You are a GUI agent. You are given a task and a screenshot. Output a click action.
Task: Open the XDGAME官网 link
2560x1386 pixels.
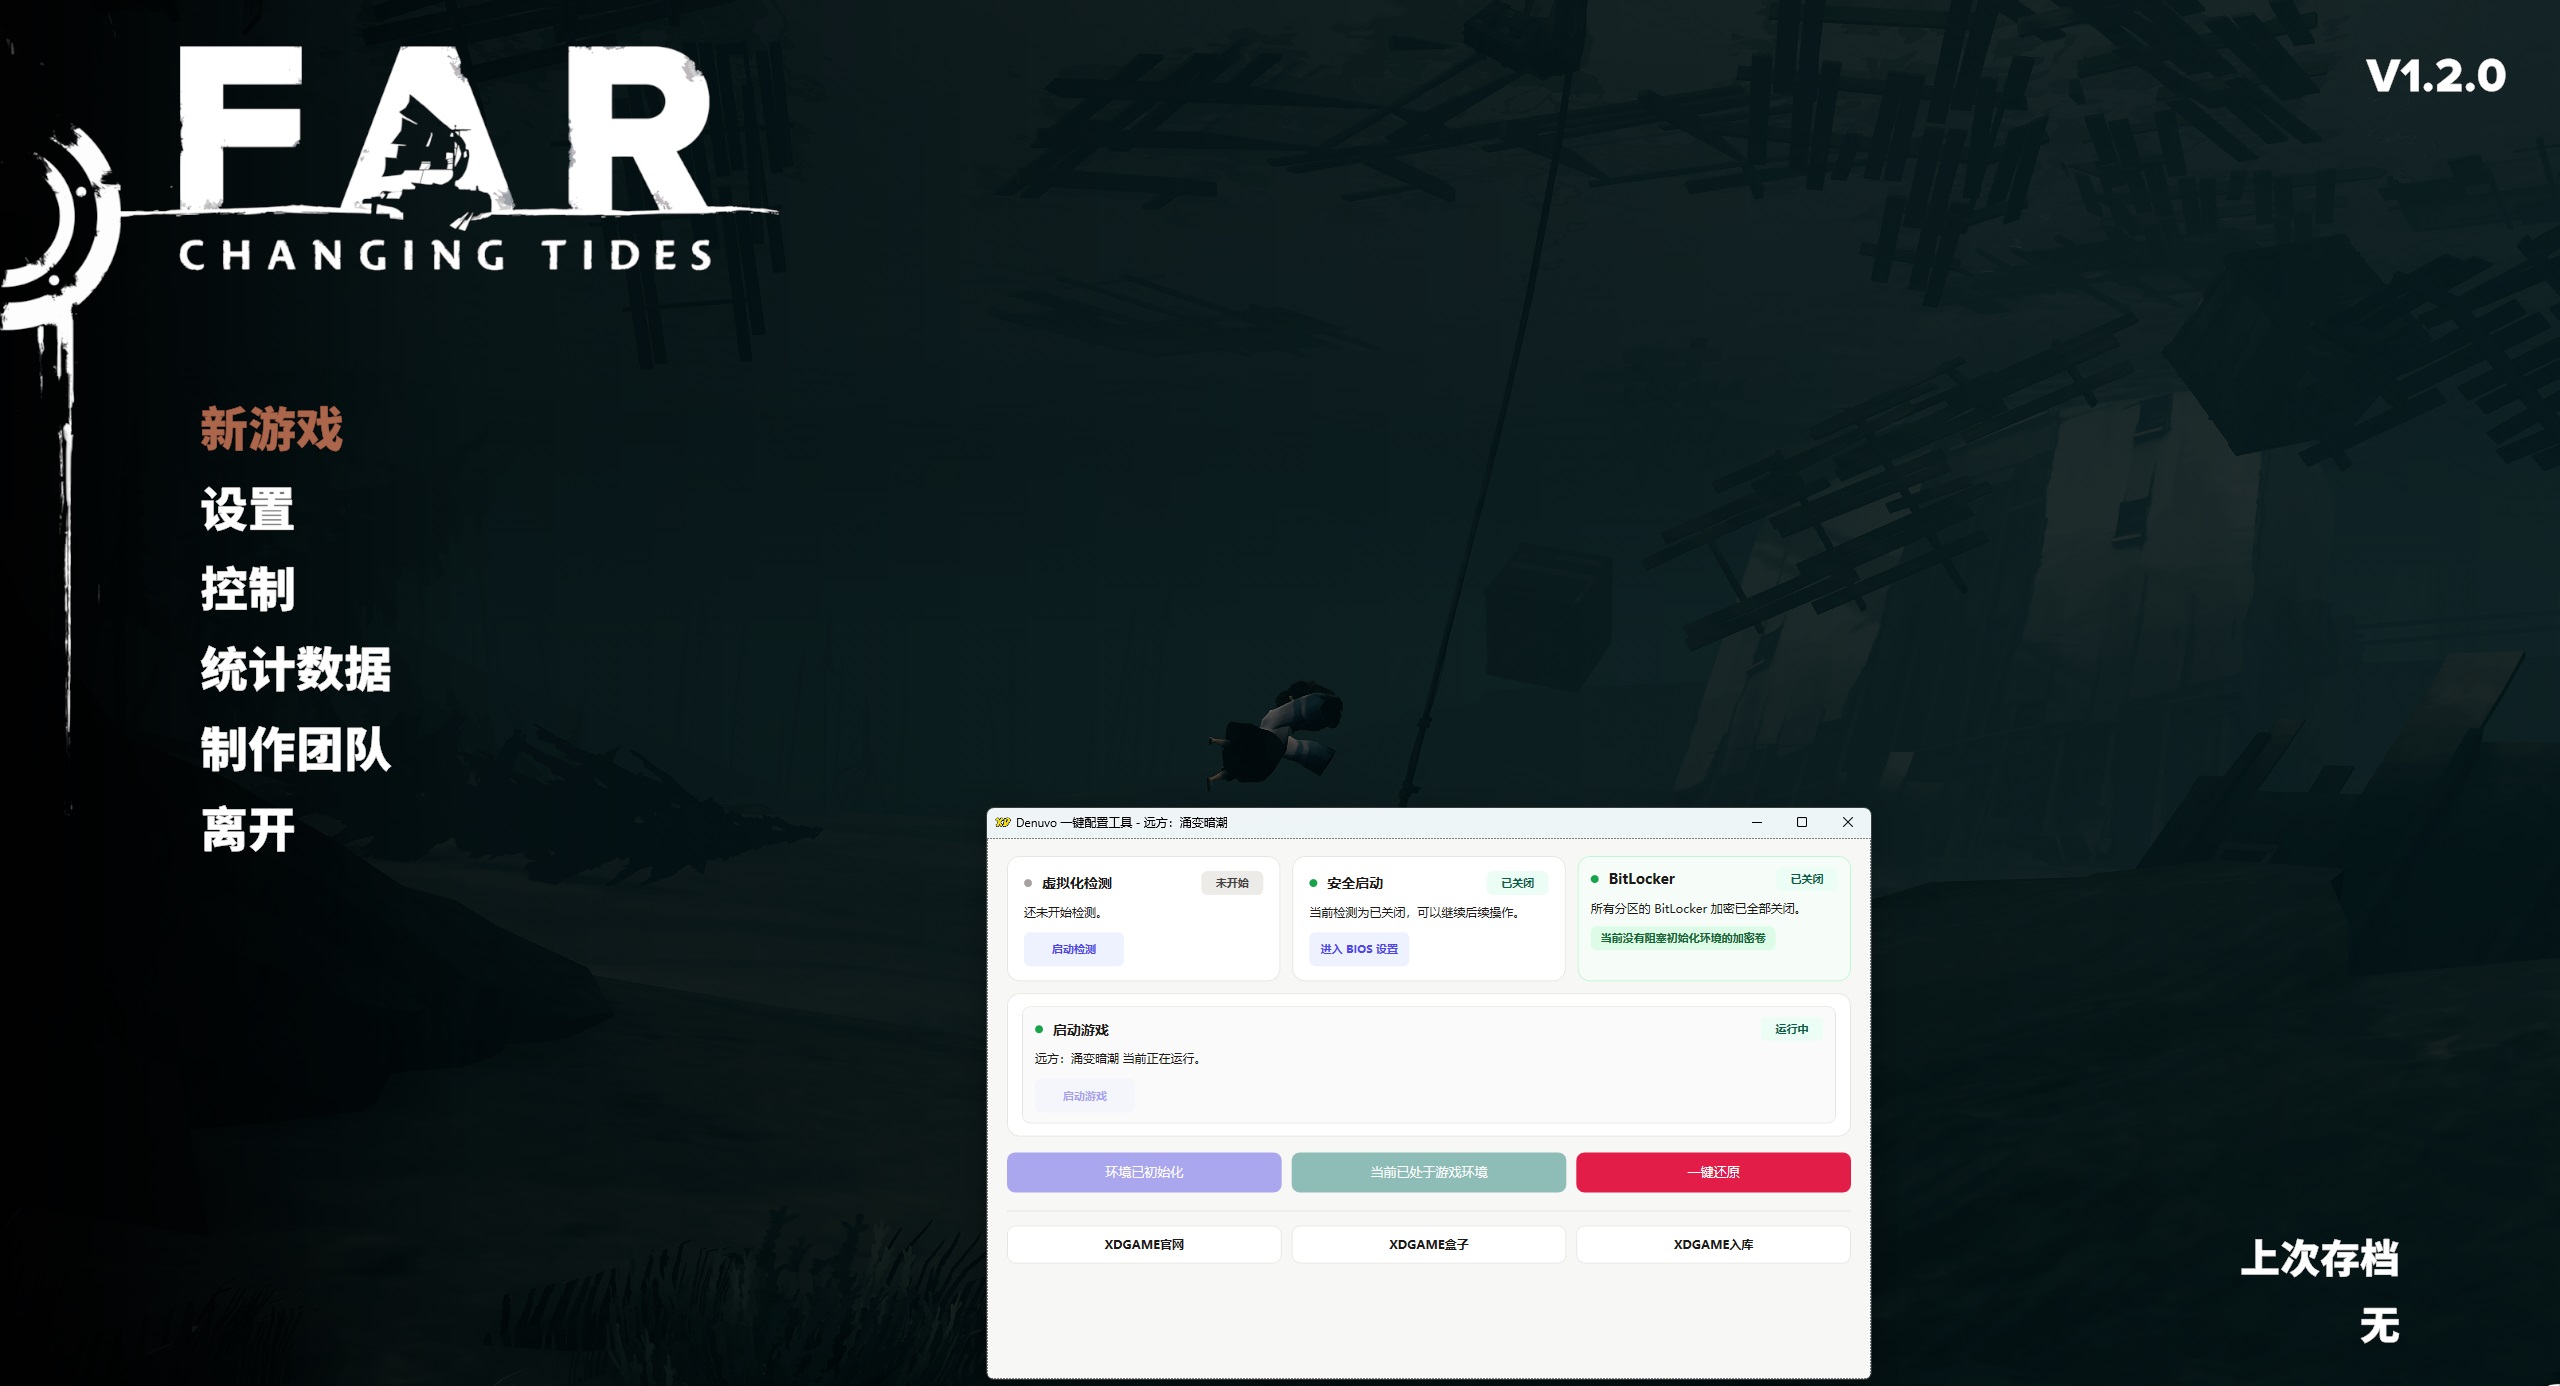click(1143, 1244)
